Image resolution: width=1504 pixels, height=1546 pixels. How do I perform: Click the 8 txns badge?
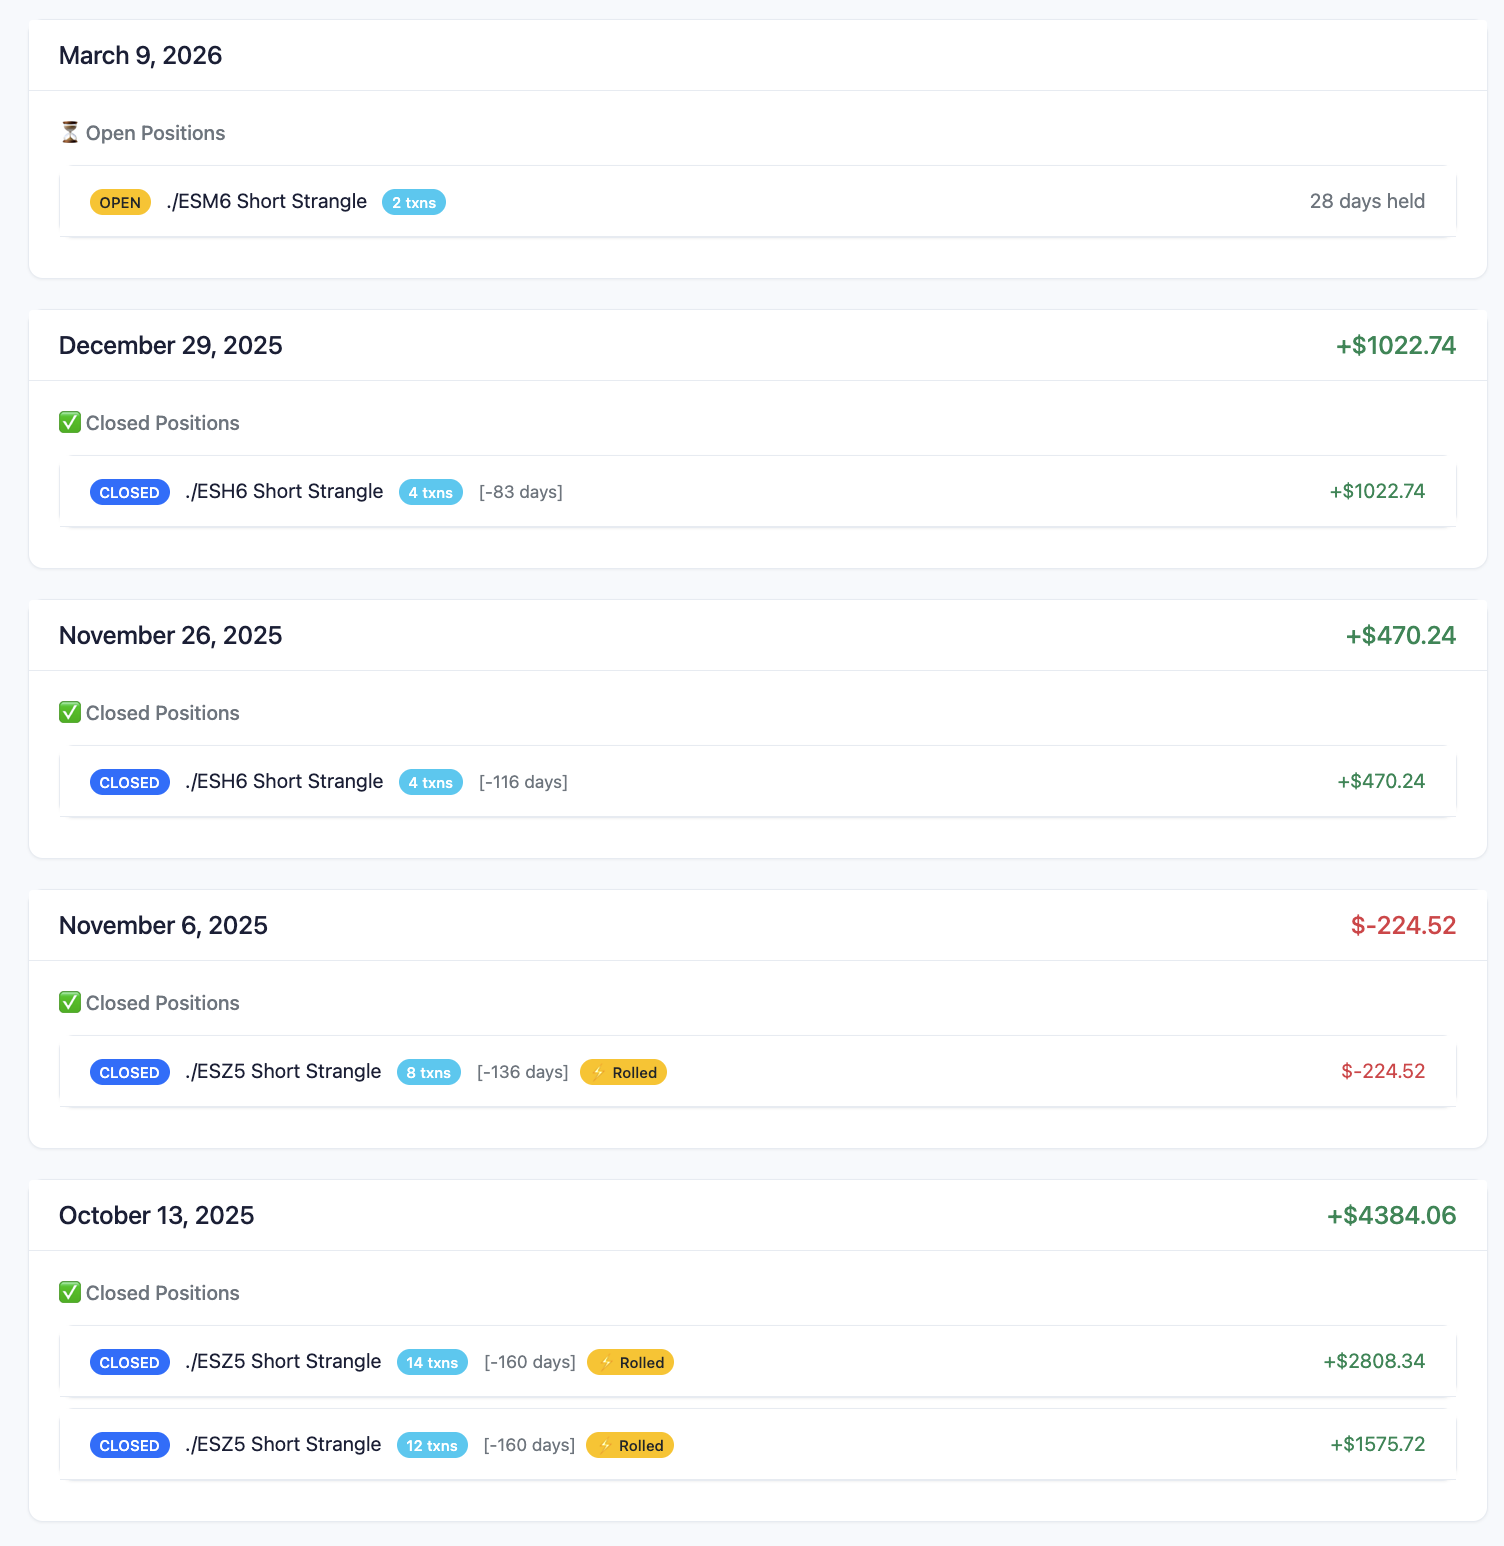[429, 1072]
